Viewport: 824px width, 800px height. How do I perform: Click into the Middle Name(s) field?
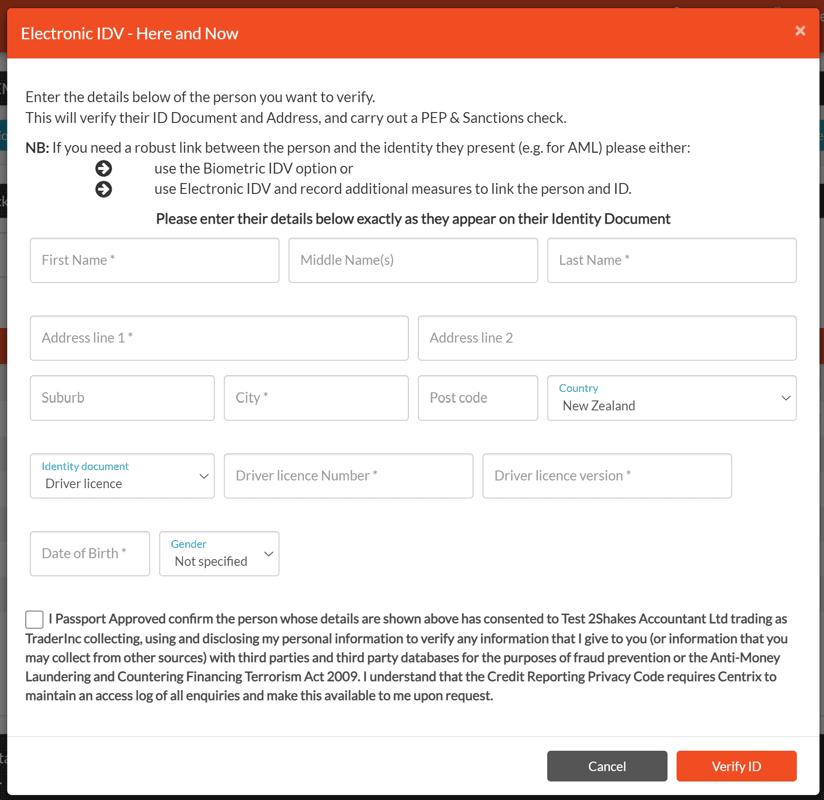(x=413, y=260)
